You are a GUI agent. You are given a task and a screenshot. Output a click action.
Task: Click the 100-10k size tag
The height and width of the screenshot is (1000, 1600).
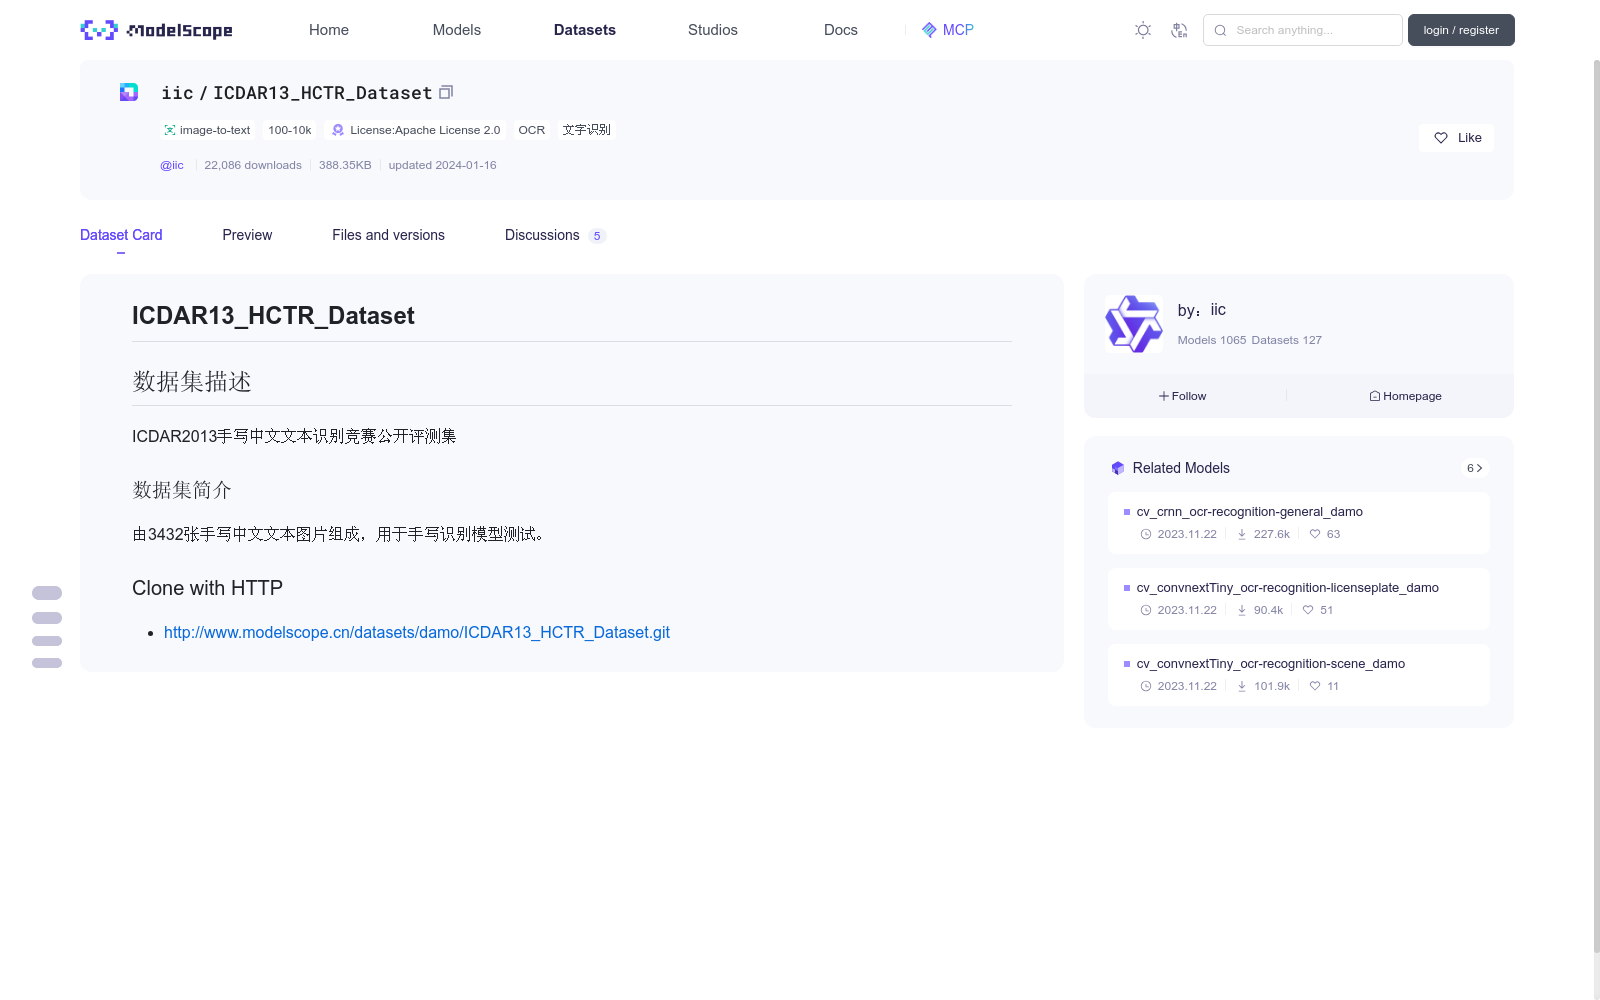pyautogui.click(x=290, y=130)
